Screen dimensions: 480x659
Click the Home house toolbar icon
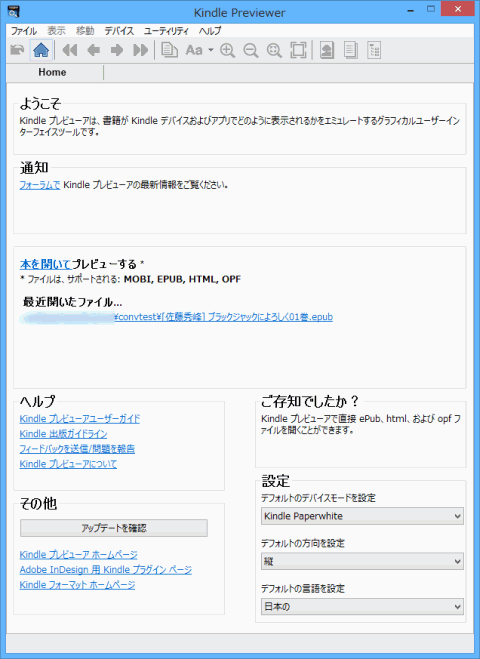(x=41, y=50)
